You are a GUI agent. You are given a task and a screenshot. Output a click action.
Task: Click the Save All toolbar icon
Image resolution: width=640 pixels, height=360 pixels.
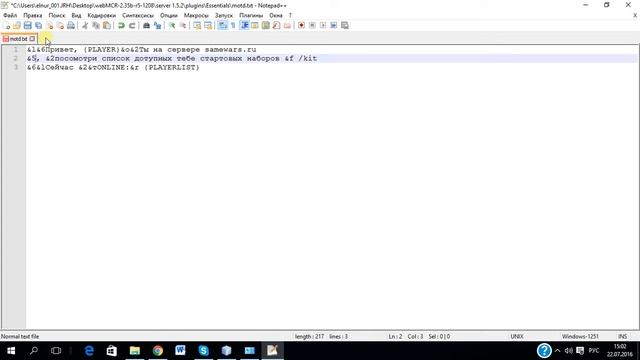point(38,25)
